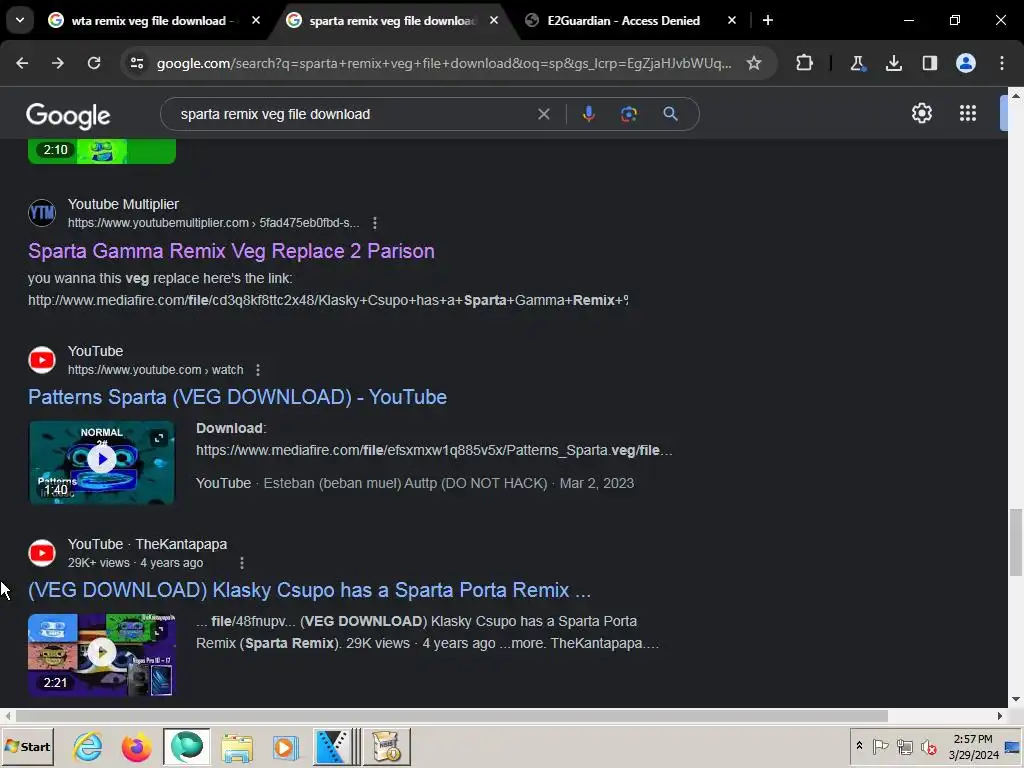Image resolution: width=1024 pixels, height=768 pixels.
Task: Open Google quick settings gear
Action: click(921, 114)
